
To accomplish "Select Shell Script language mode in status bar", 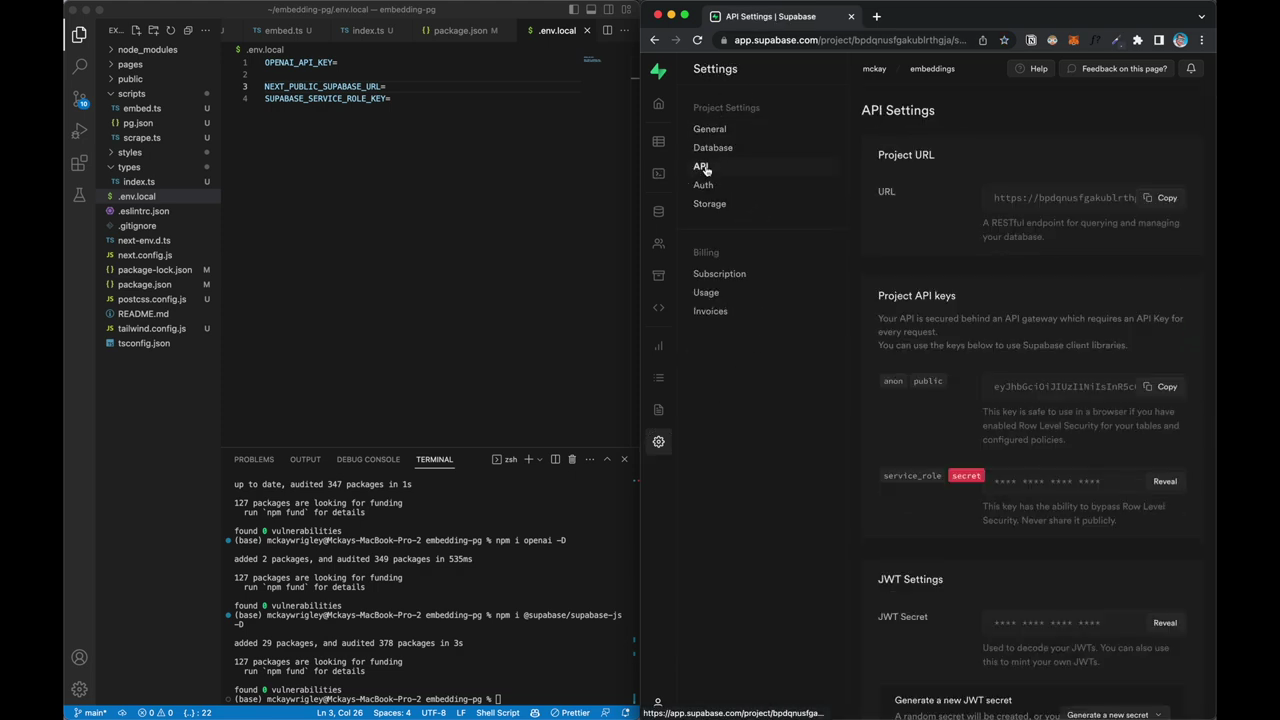I will click(x=497, y=713).
